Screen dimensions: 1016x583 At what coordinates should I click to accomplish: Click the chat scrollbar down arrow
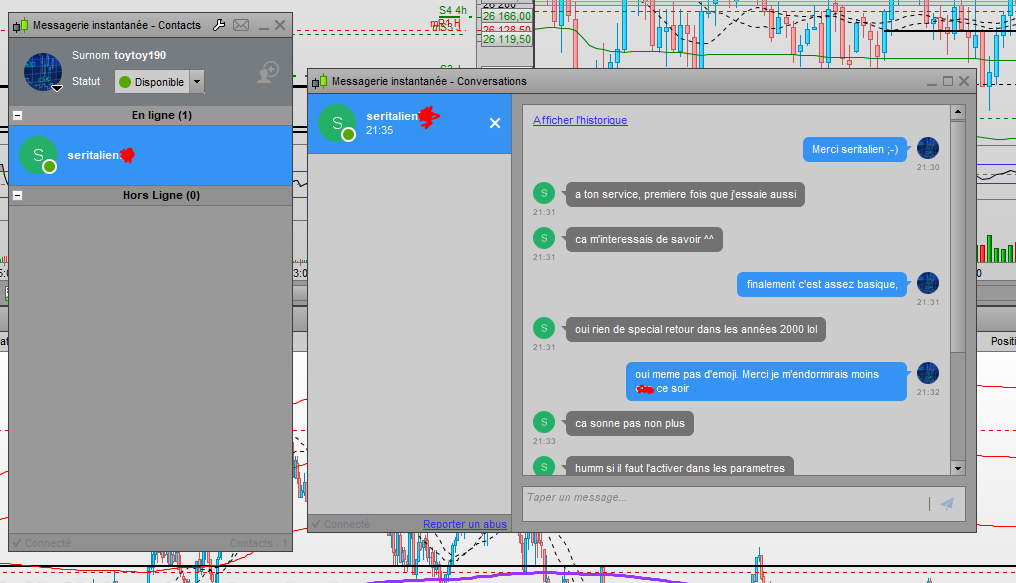(x=957, y=467)
